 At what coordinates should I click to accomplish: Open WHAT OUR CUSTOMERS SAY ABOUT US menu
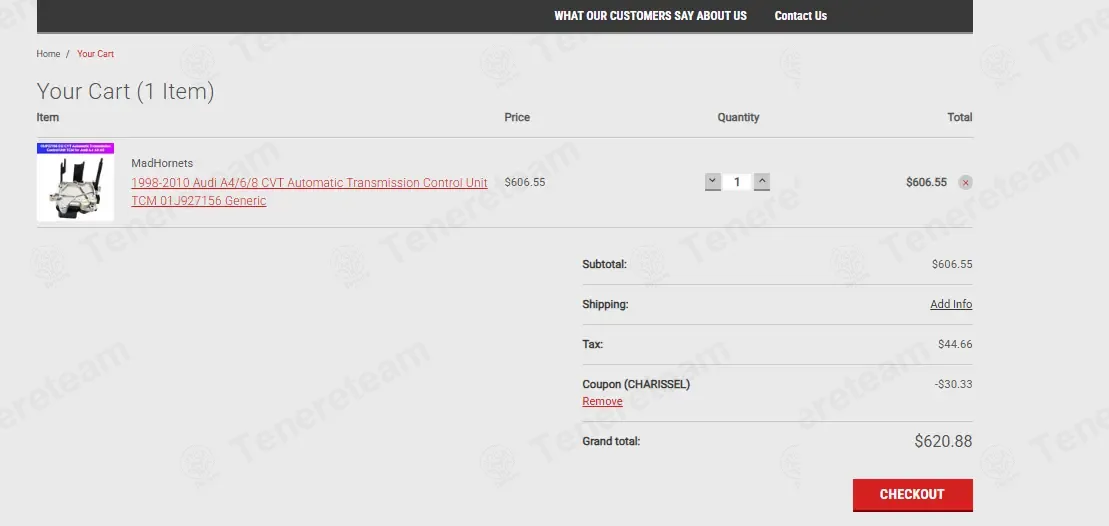point(650,16)
